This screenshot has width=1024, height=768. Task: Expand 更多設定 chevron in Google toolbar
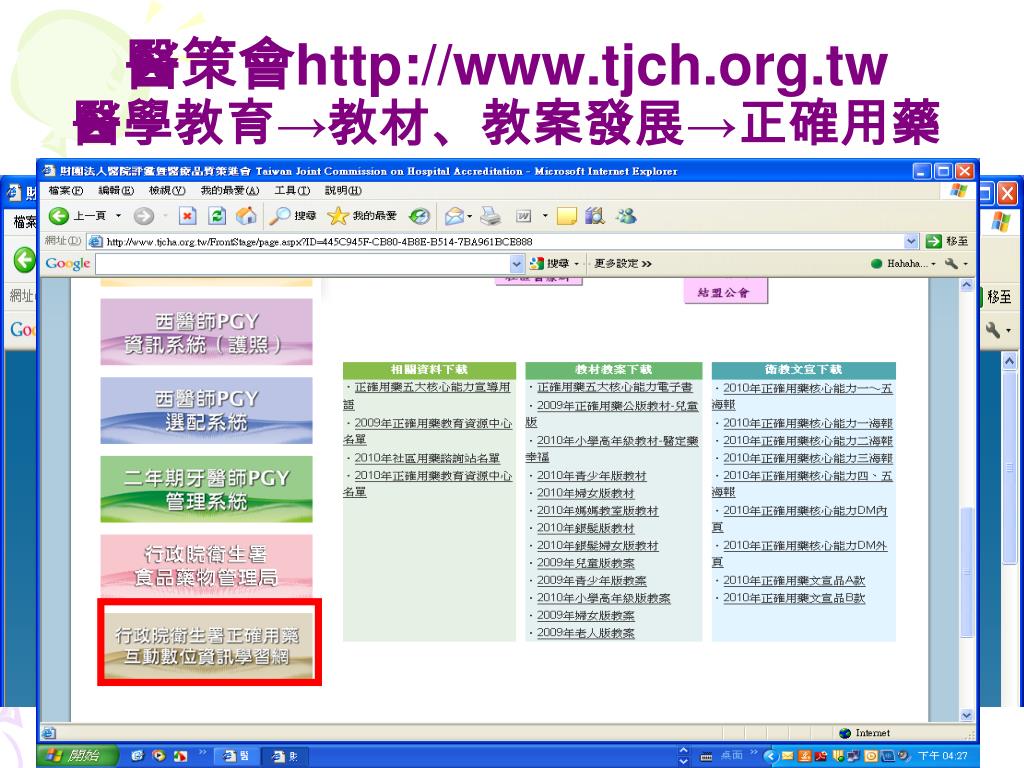click(647, 264)
